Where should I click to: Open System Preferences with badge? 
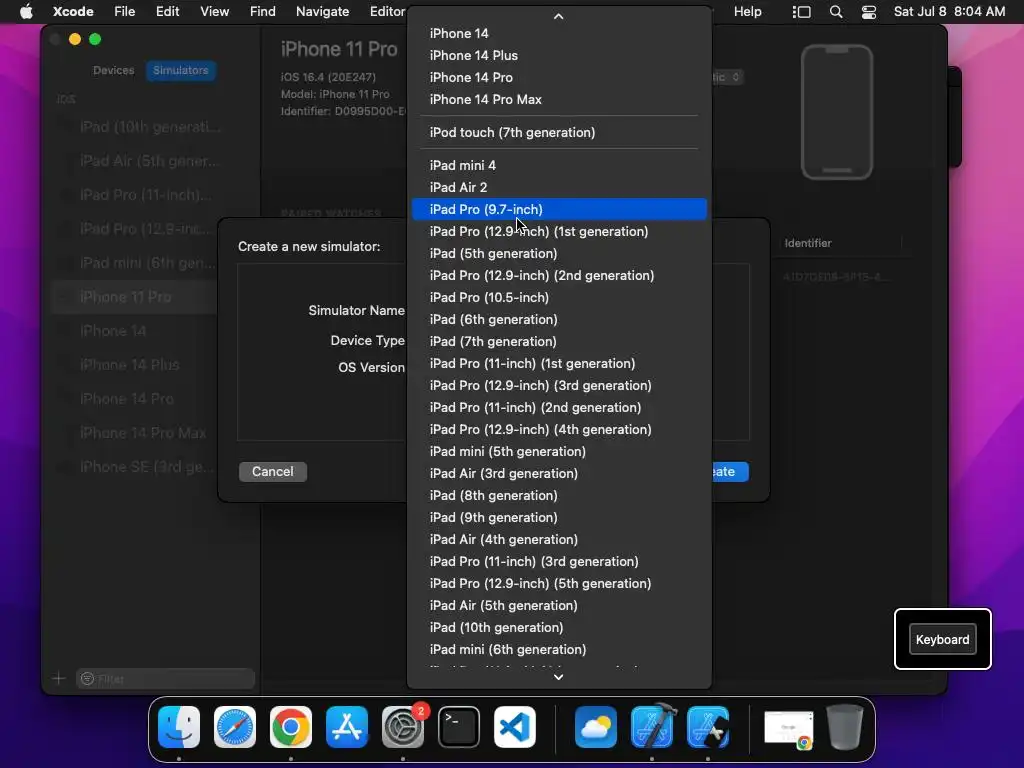(403, 727)
